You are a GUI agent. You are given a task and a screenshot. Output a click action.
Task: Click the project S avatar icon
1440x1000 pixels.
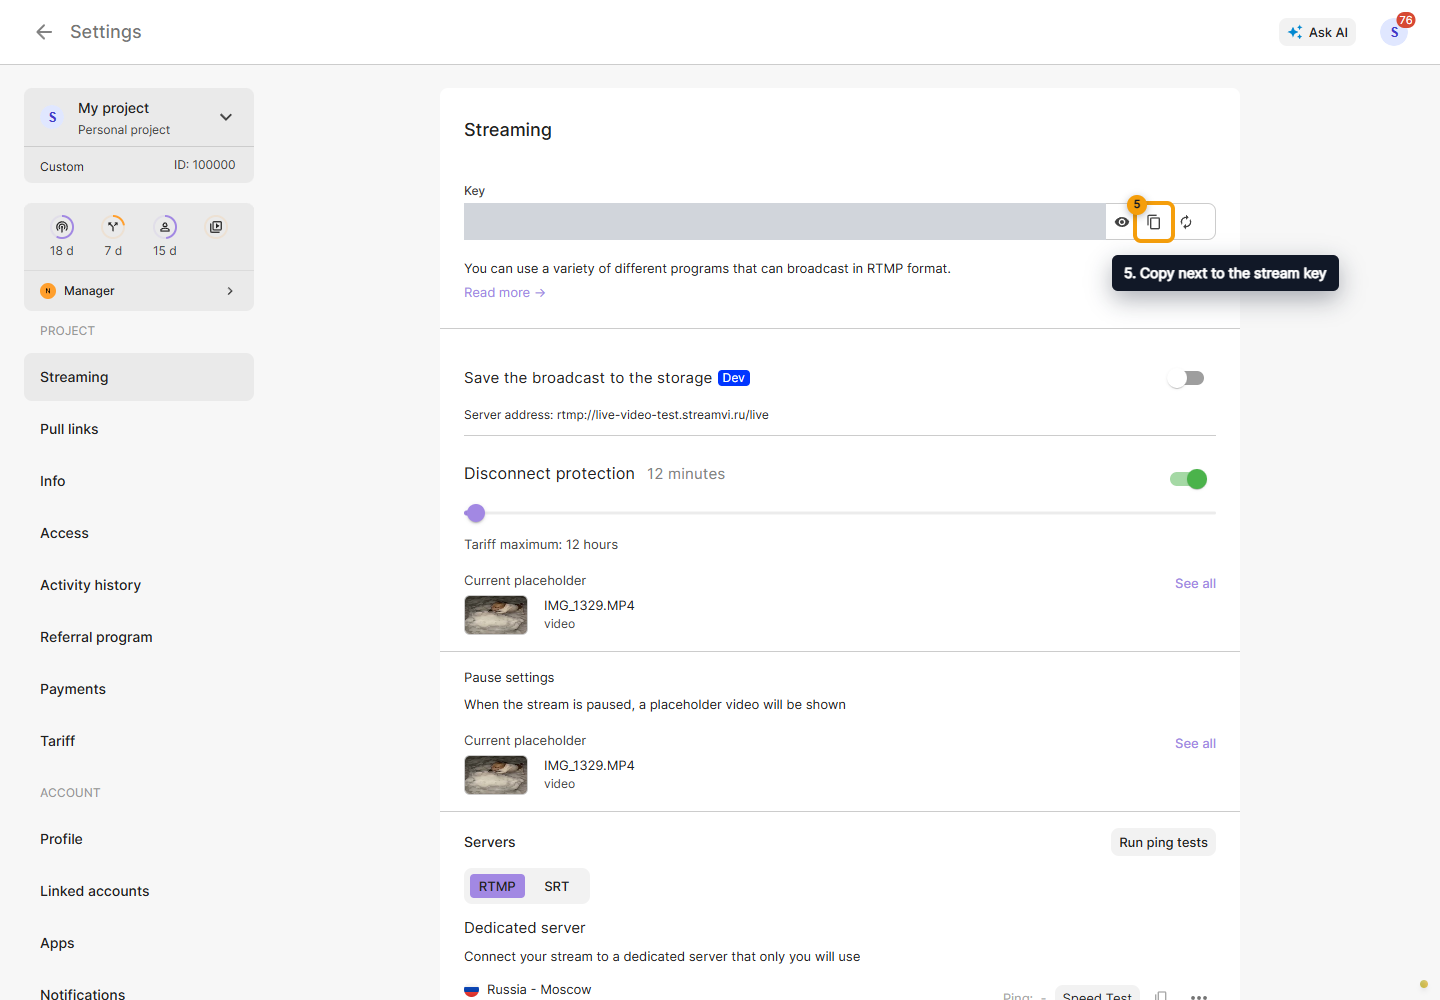point(53,117)
